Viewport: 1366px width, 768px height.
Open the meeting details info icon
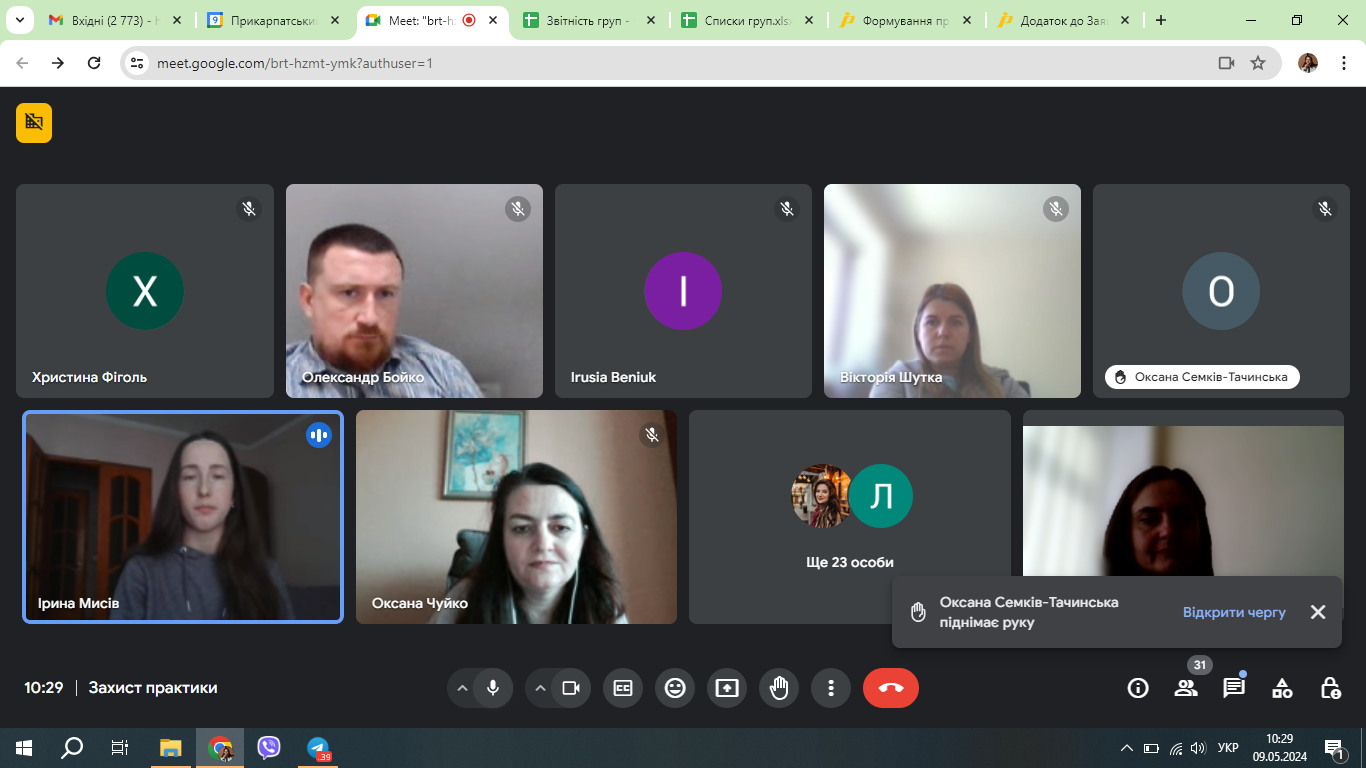[1138, 688]
